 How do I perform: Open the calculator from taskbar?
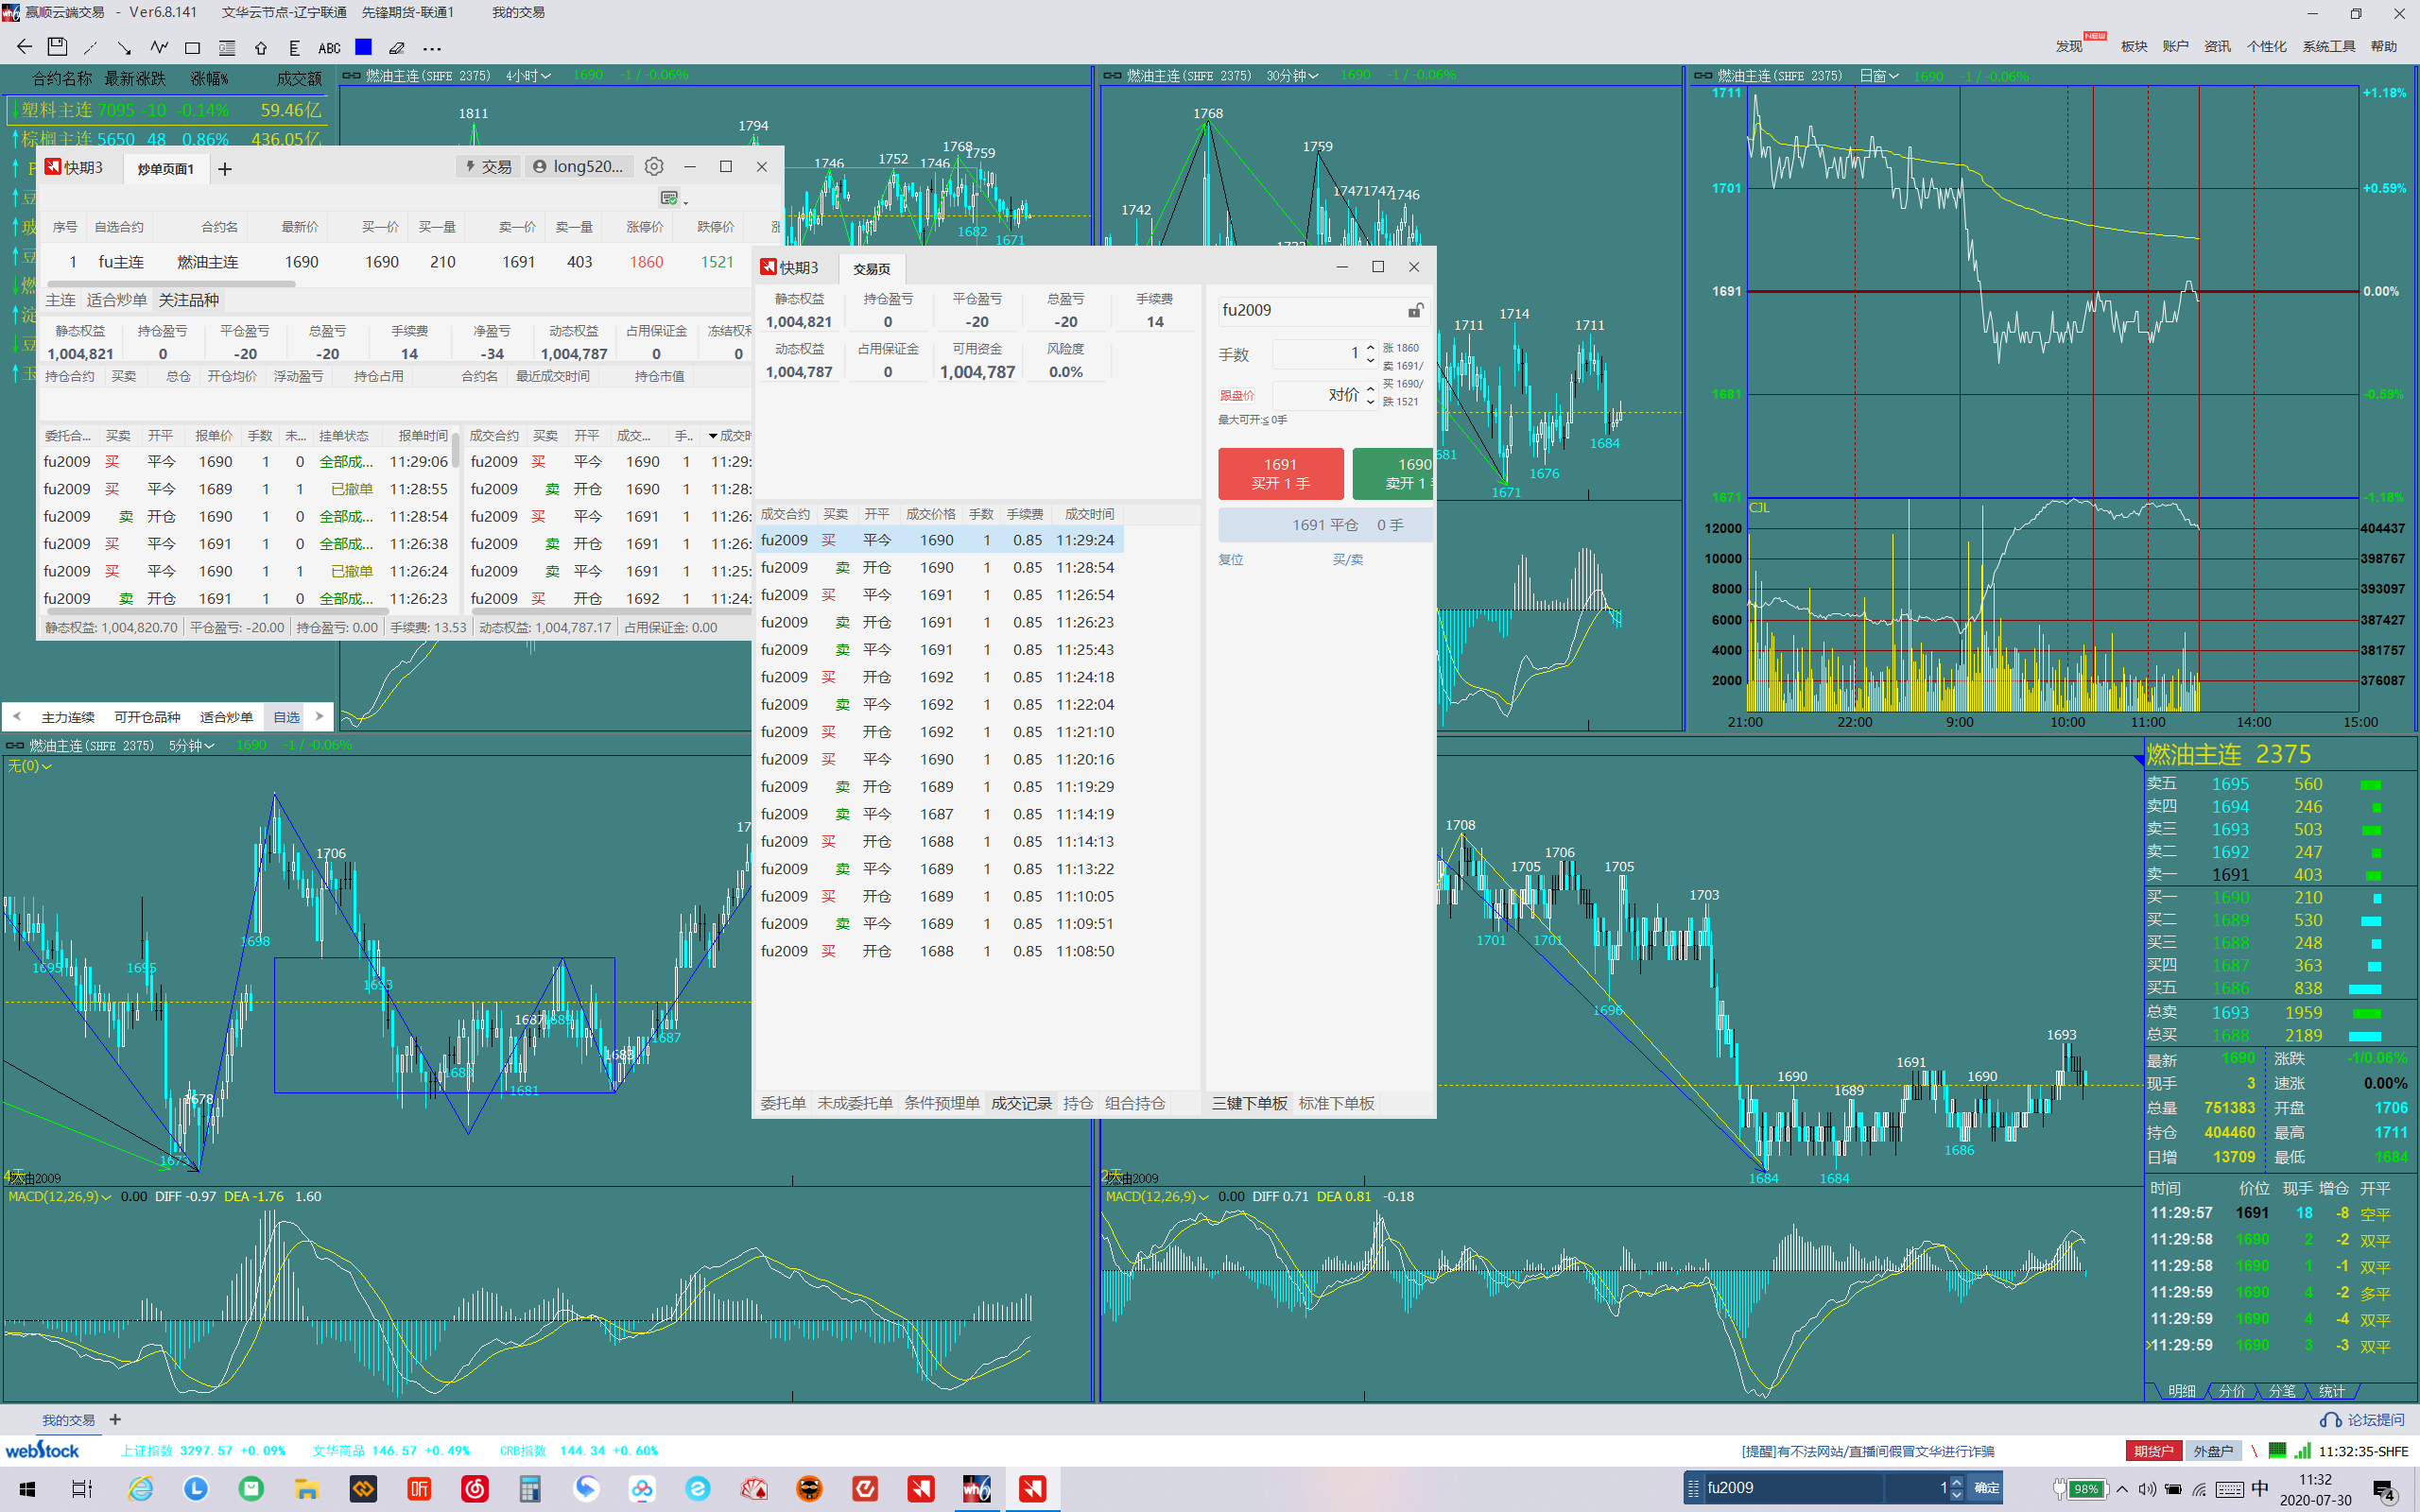(530, 1489)
